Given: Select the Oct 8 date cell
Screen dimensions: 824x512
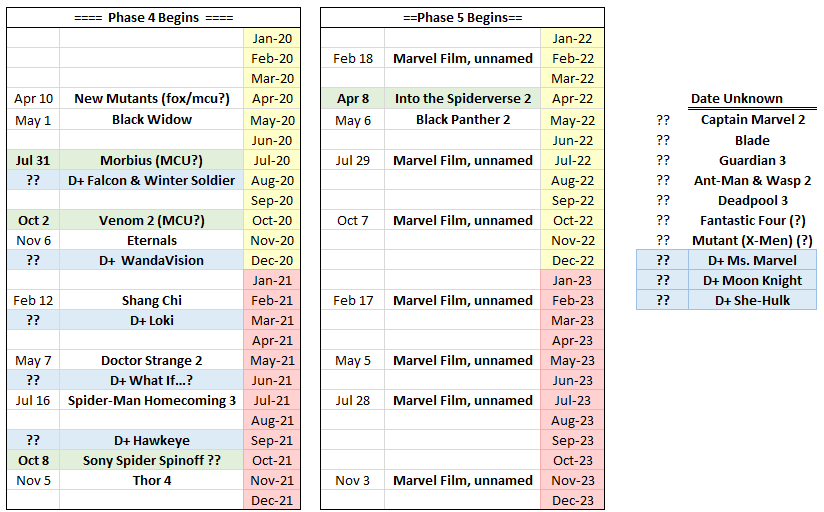Looking at the screenshot, I should pos(33,460).
